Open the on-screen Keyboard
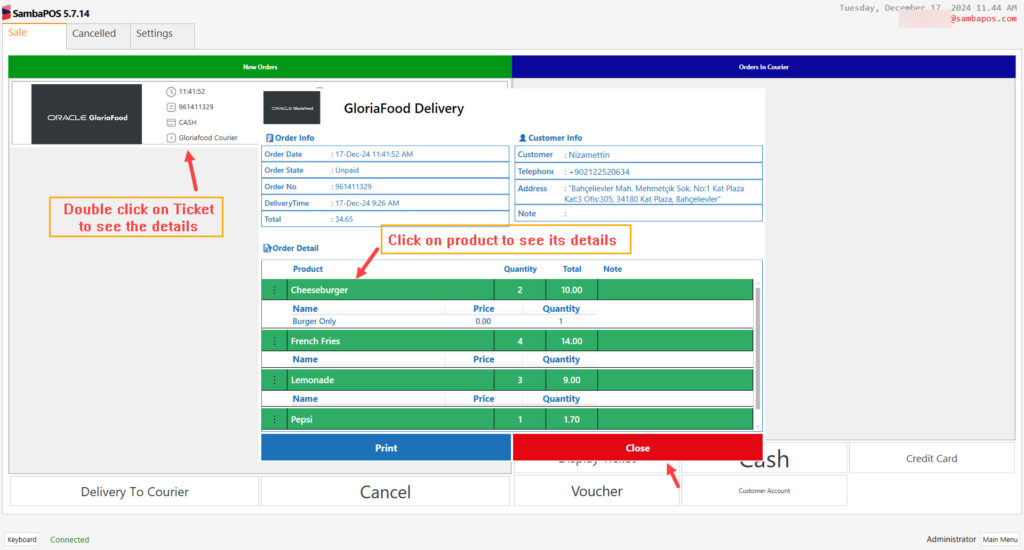Screen dimensions: 1024x550 click(x=22, y=540)
